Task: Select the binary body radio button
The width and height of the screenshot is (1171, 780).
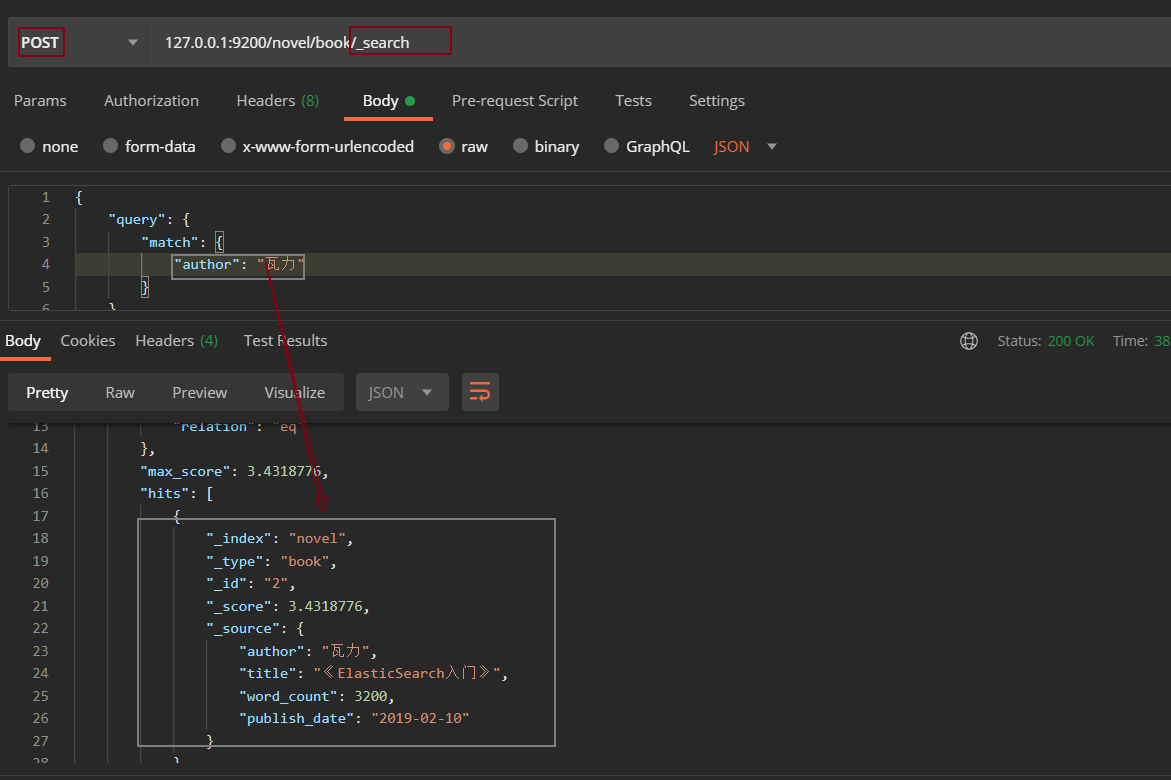Action: click(520, 146)
